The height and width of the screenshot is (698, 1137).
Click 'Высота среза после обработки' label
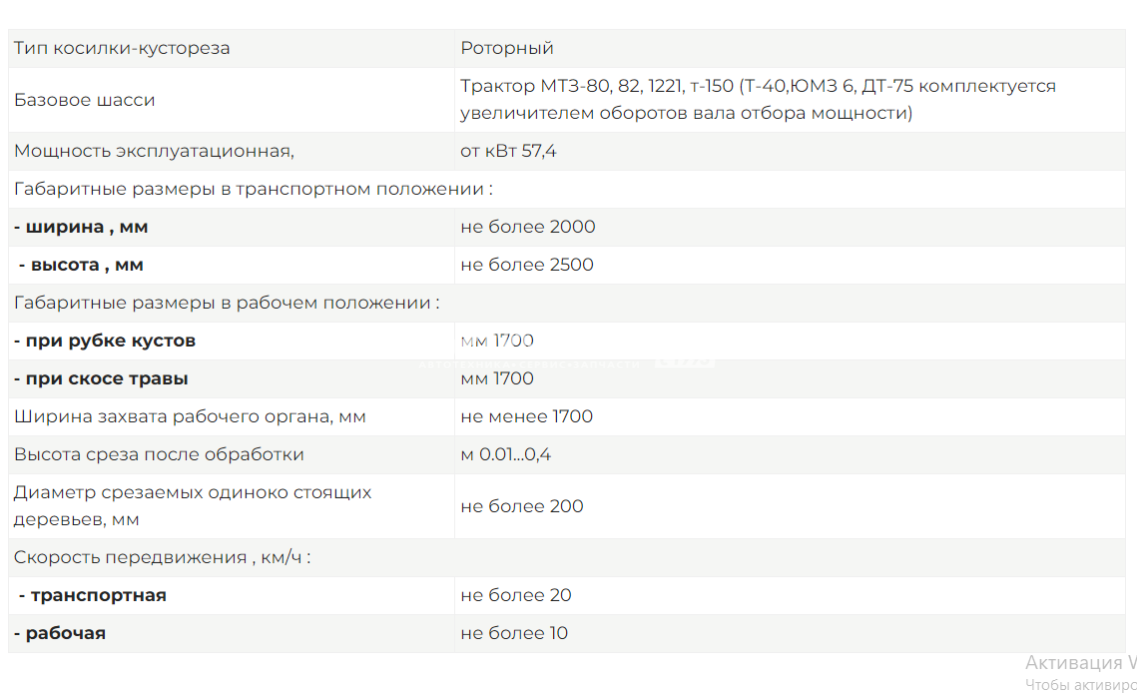click(x=159, y=455)
